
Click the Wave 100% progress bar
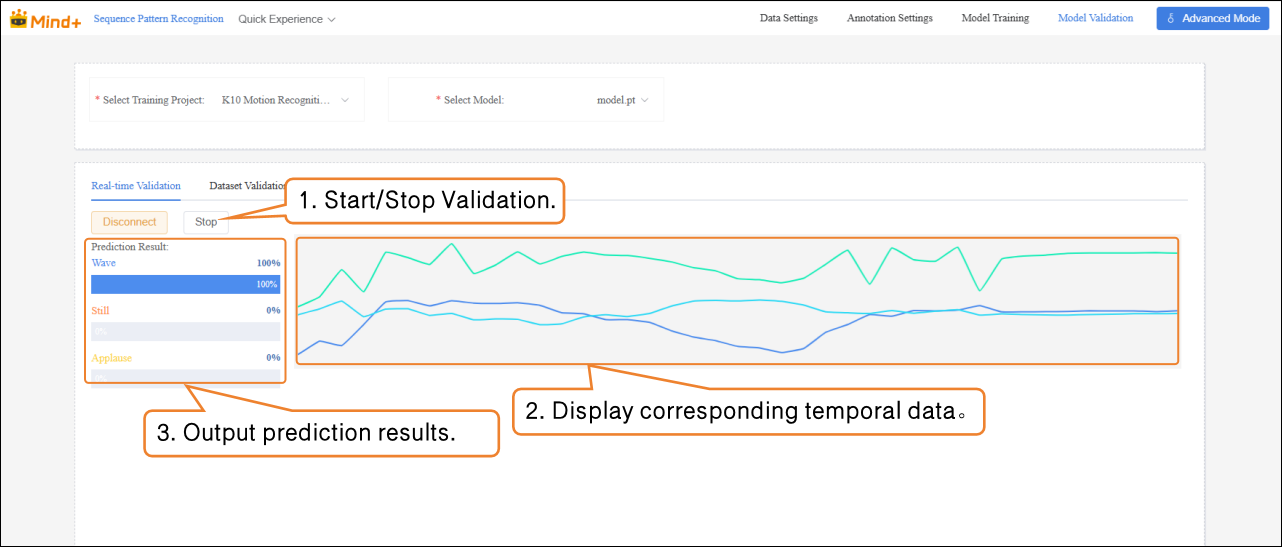tap(185, 284)
